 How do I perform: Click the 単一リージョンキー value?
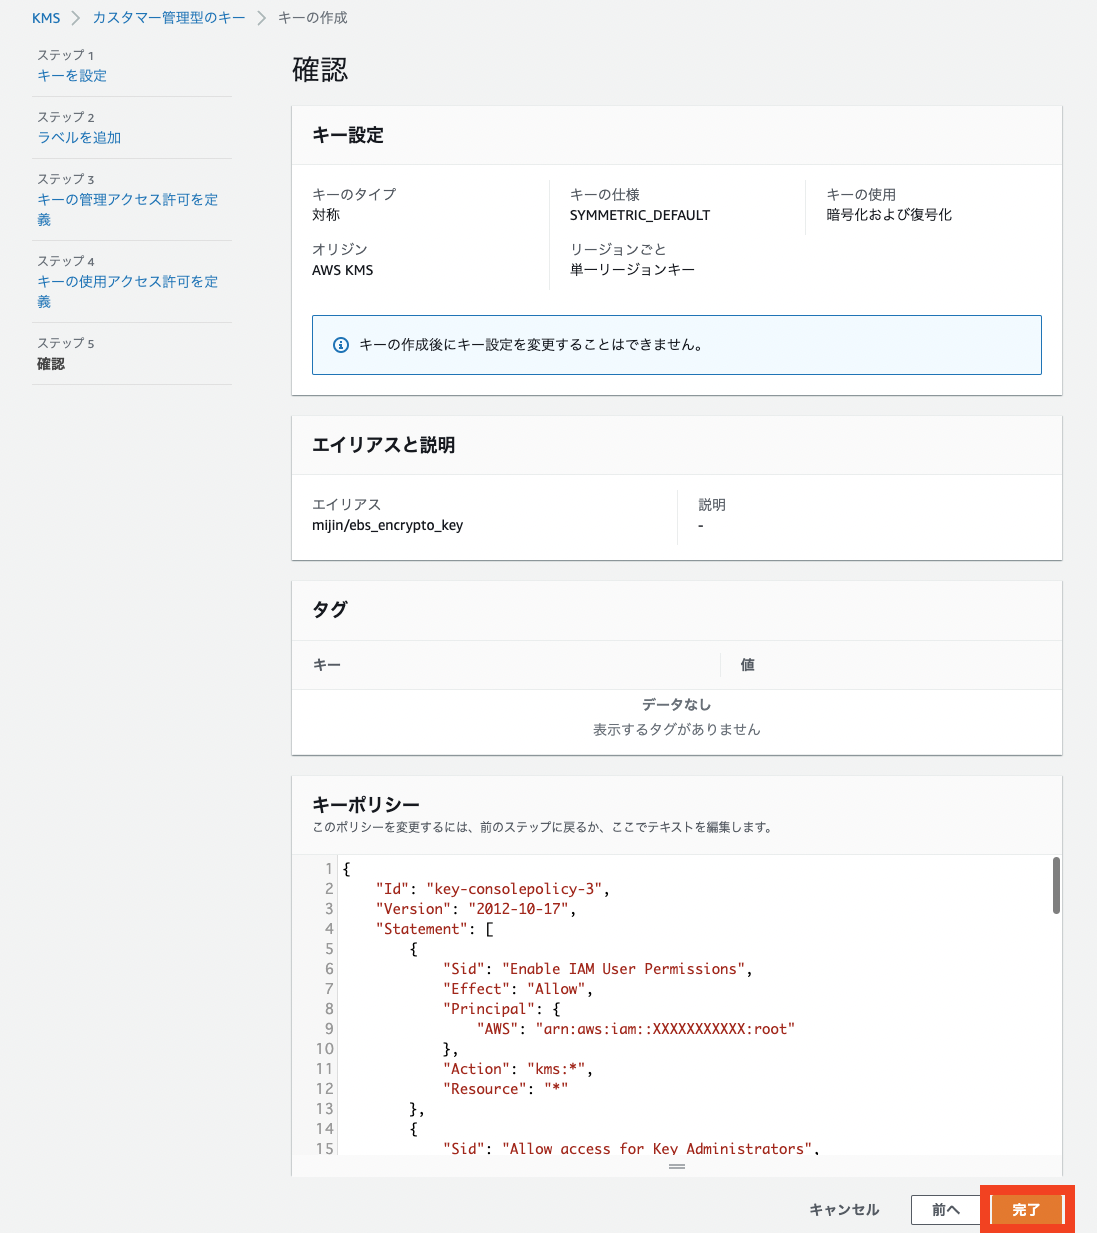[x=632, y=270]
